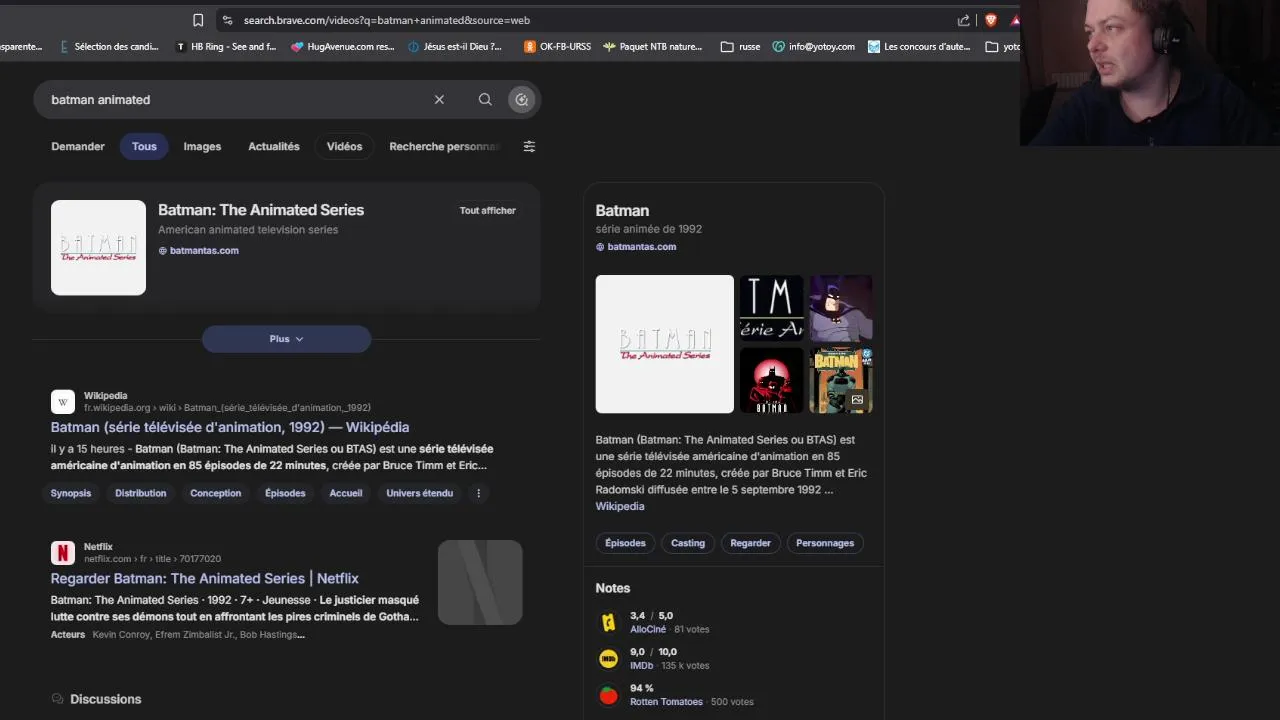Open HugAvenue.com bookmark

342,46
